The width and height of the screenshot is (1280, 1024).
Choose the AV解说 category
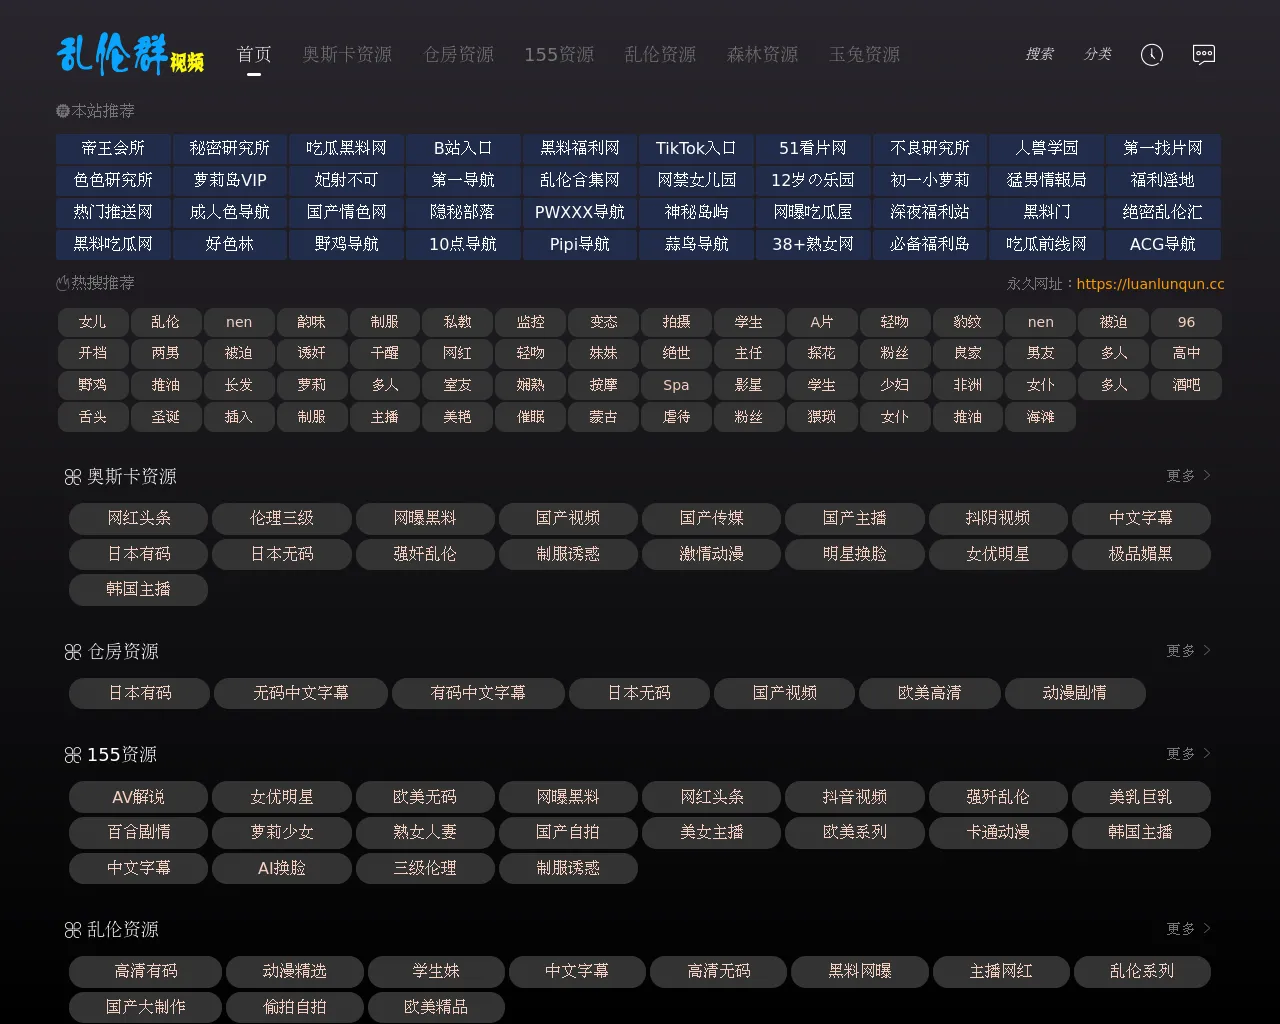[x=139, y=797]
